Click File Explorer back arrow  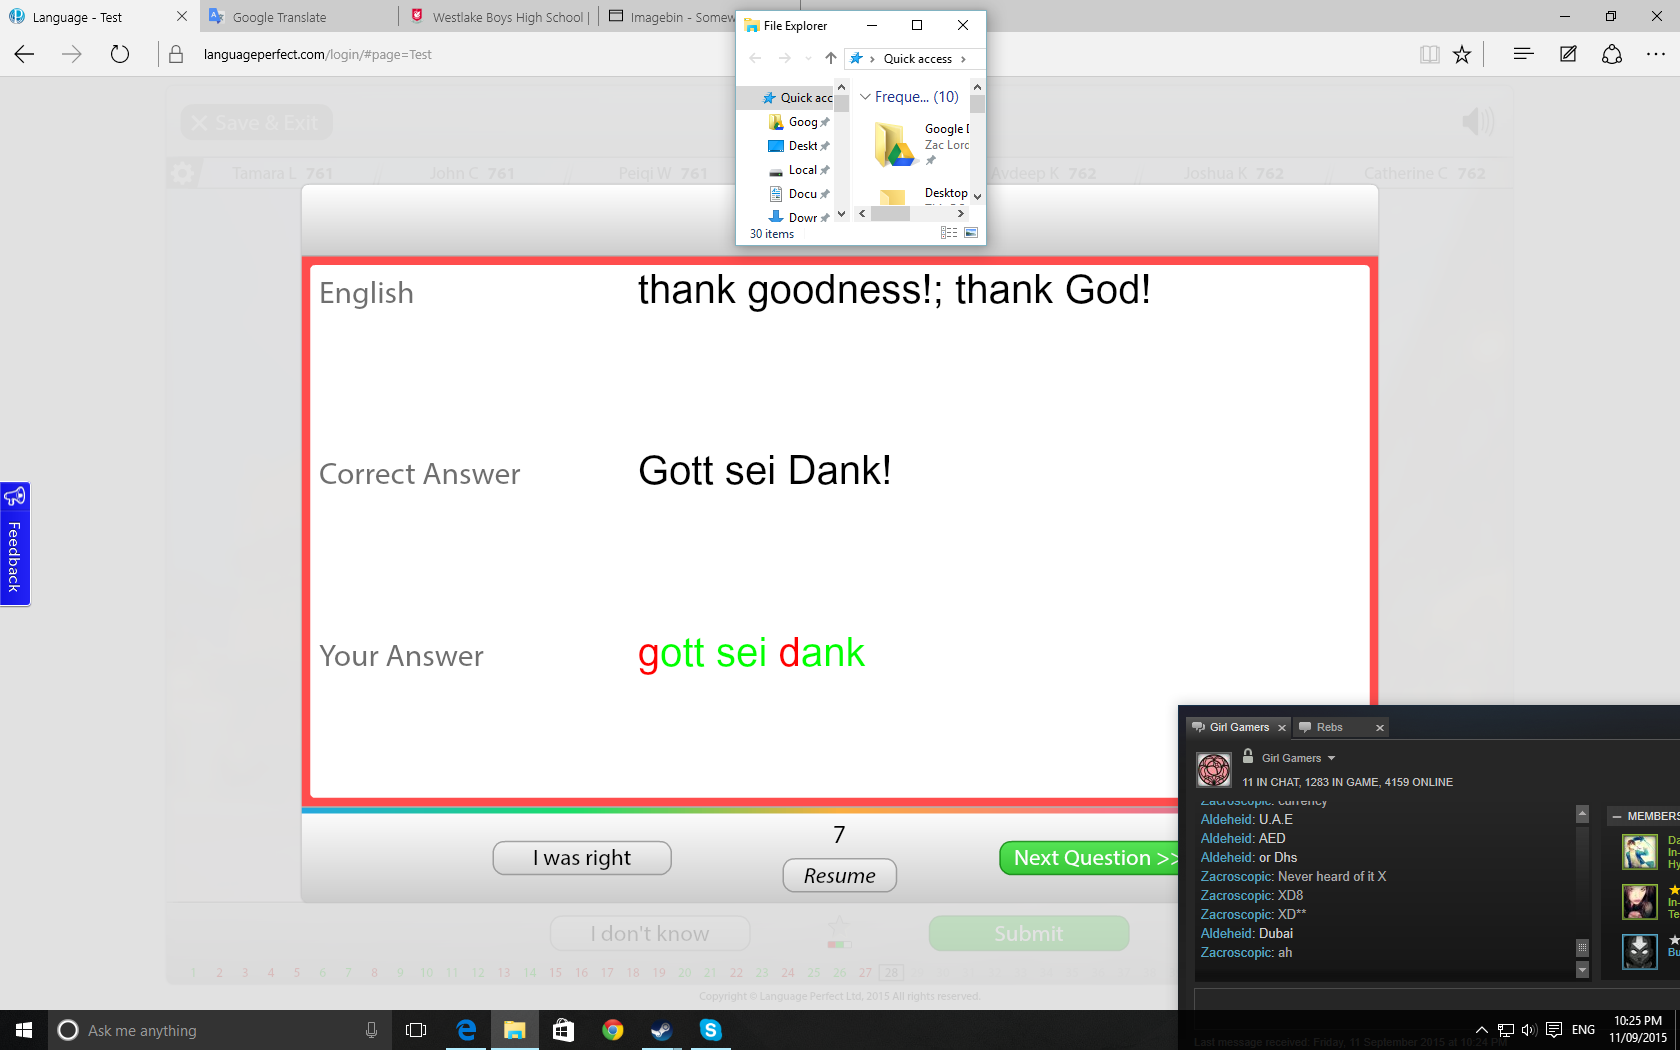(756, 58)
